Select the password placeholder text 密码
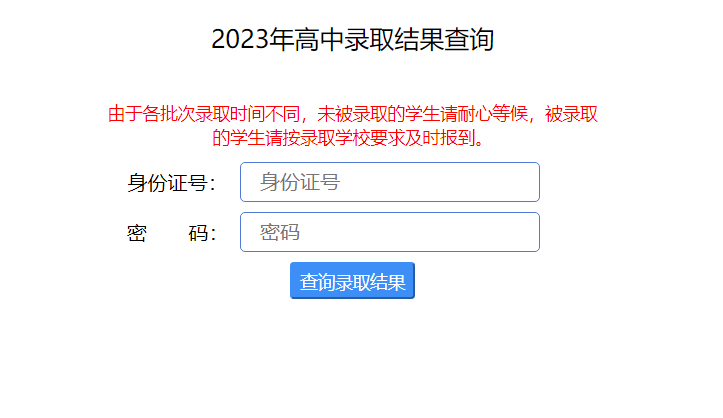The image size is (723, 418). tap(280, 232)
